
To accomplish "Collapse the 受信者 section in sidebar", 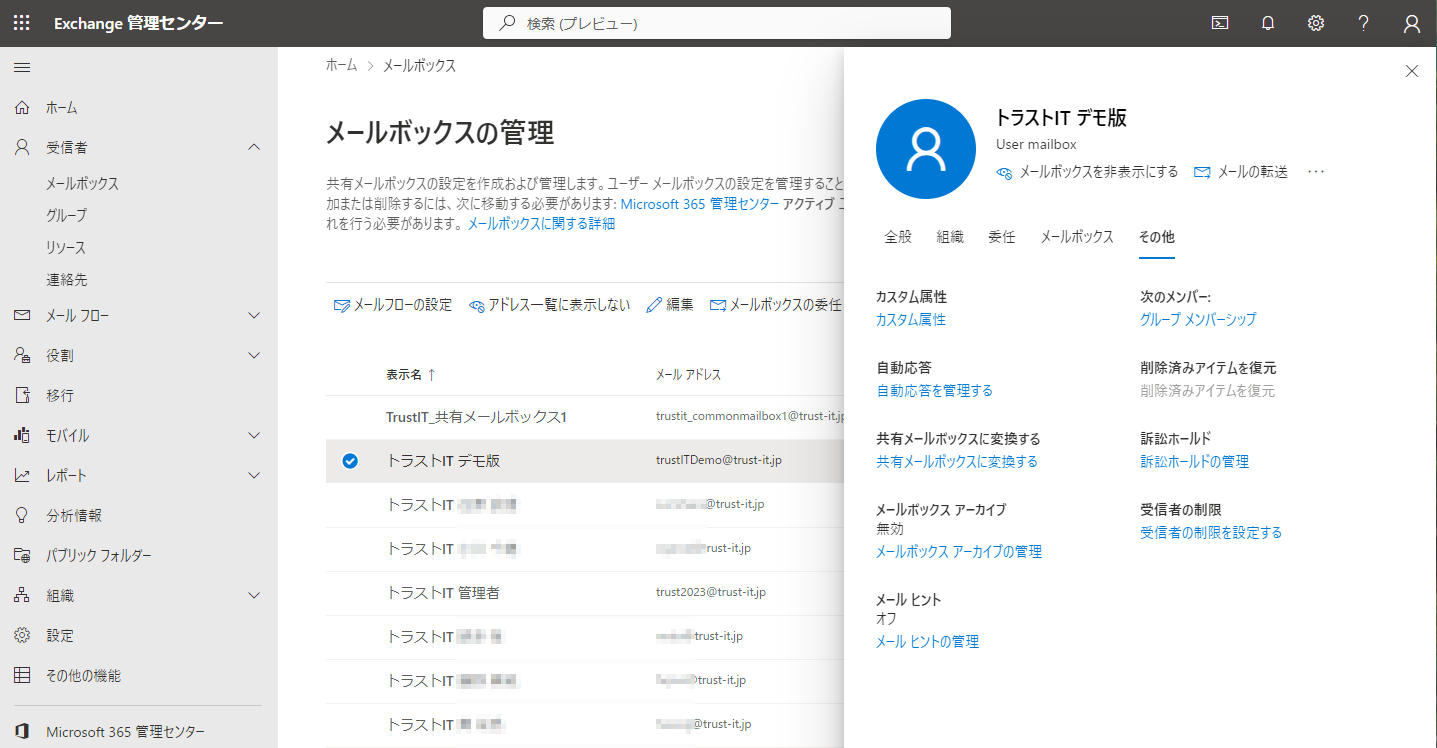I will coord(254,147).
